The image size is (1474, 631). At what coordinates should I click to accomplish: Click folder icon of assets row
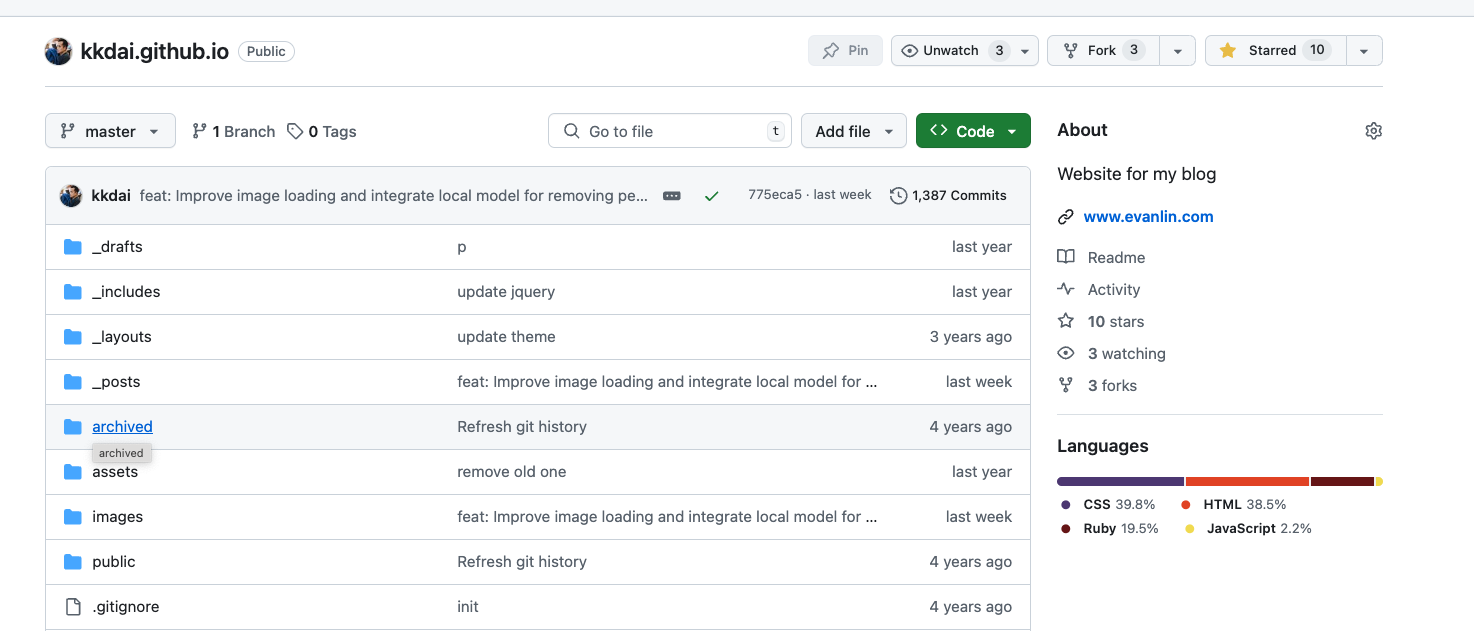click(x=73, y=472)
